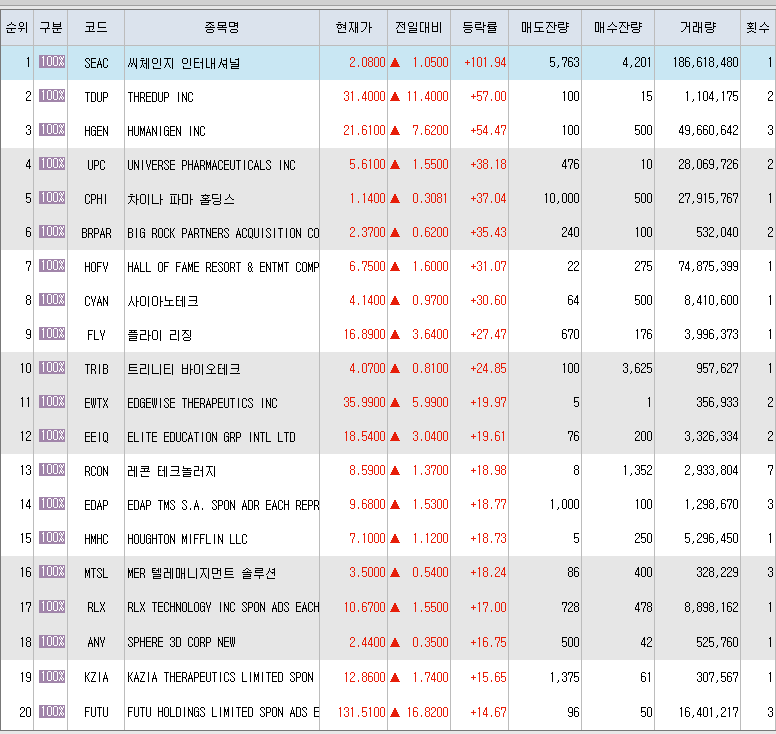Screen dimensions: 776x734
Task: Sort by the 현재가 column header
Action: coord(353,27)
